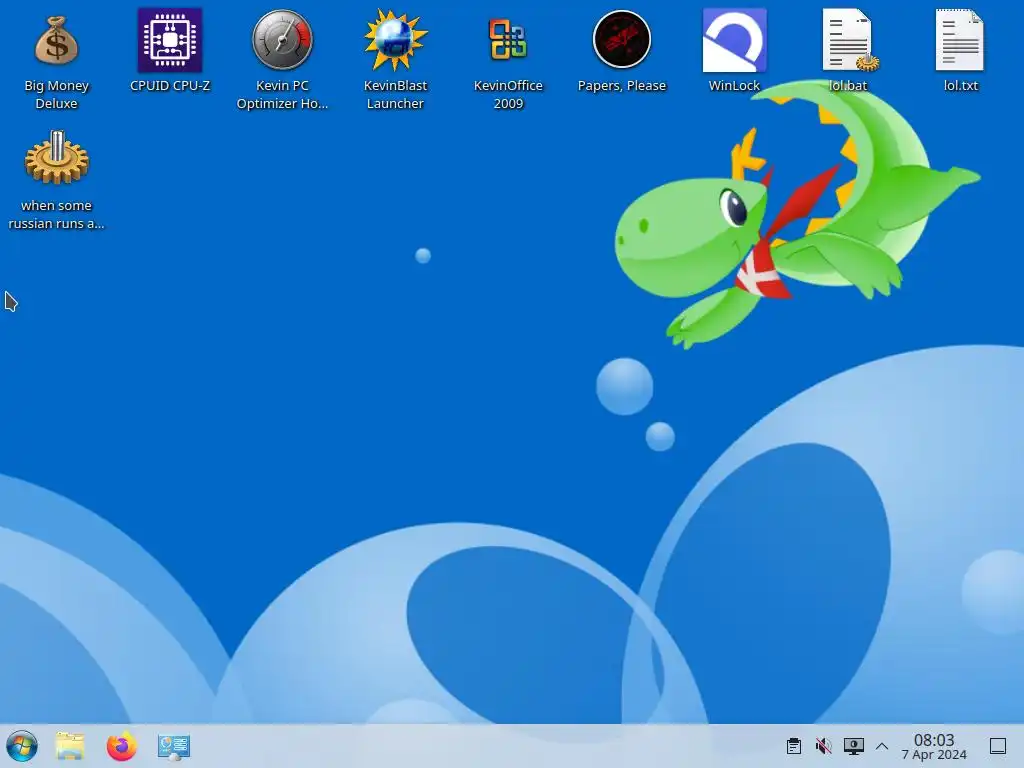Click the 'KevinOffice 2009' label text
1024x768 pixels.
(x=508, y=95)
